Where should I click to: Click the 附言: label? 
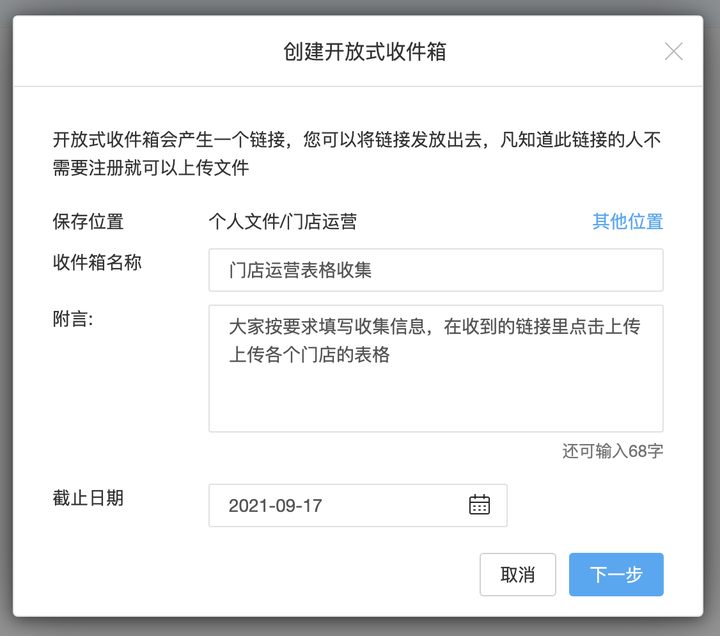pos(73,318)
